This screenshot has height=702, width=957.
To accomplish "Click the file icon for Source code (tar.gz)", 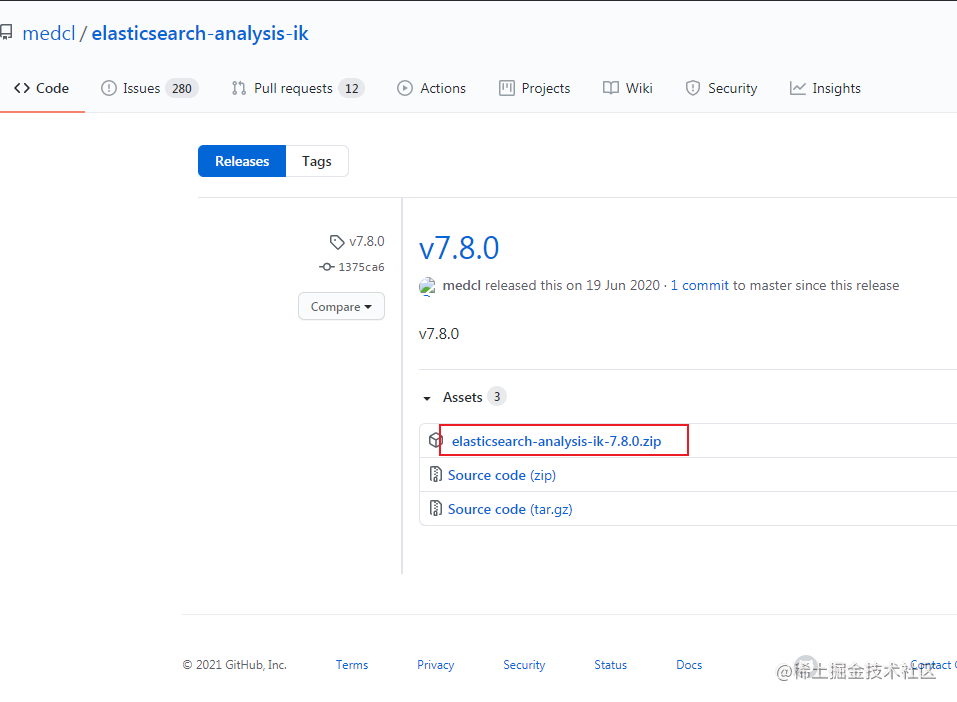I will pos(436,508).
